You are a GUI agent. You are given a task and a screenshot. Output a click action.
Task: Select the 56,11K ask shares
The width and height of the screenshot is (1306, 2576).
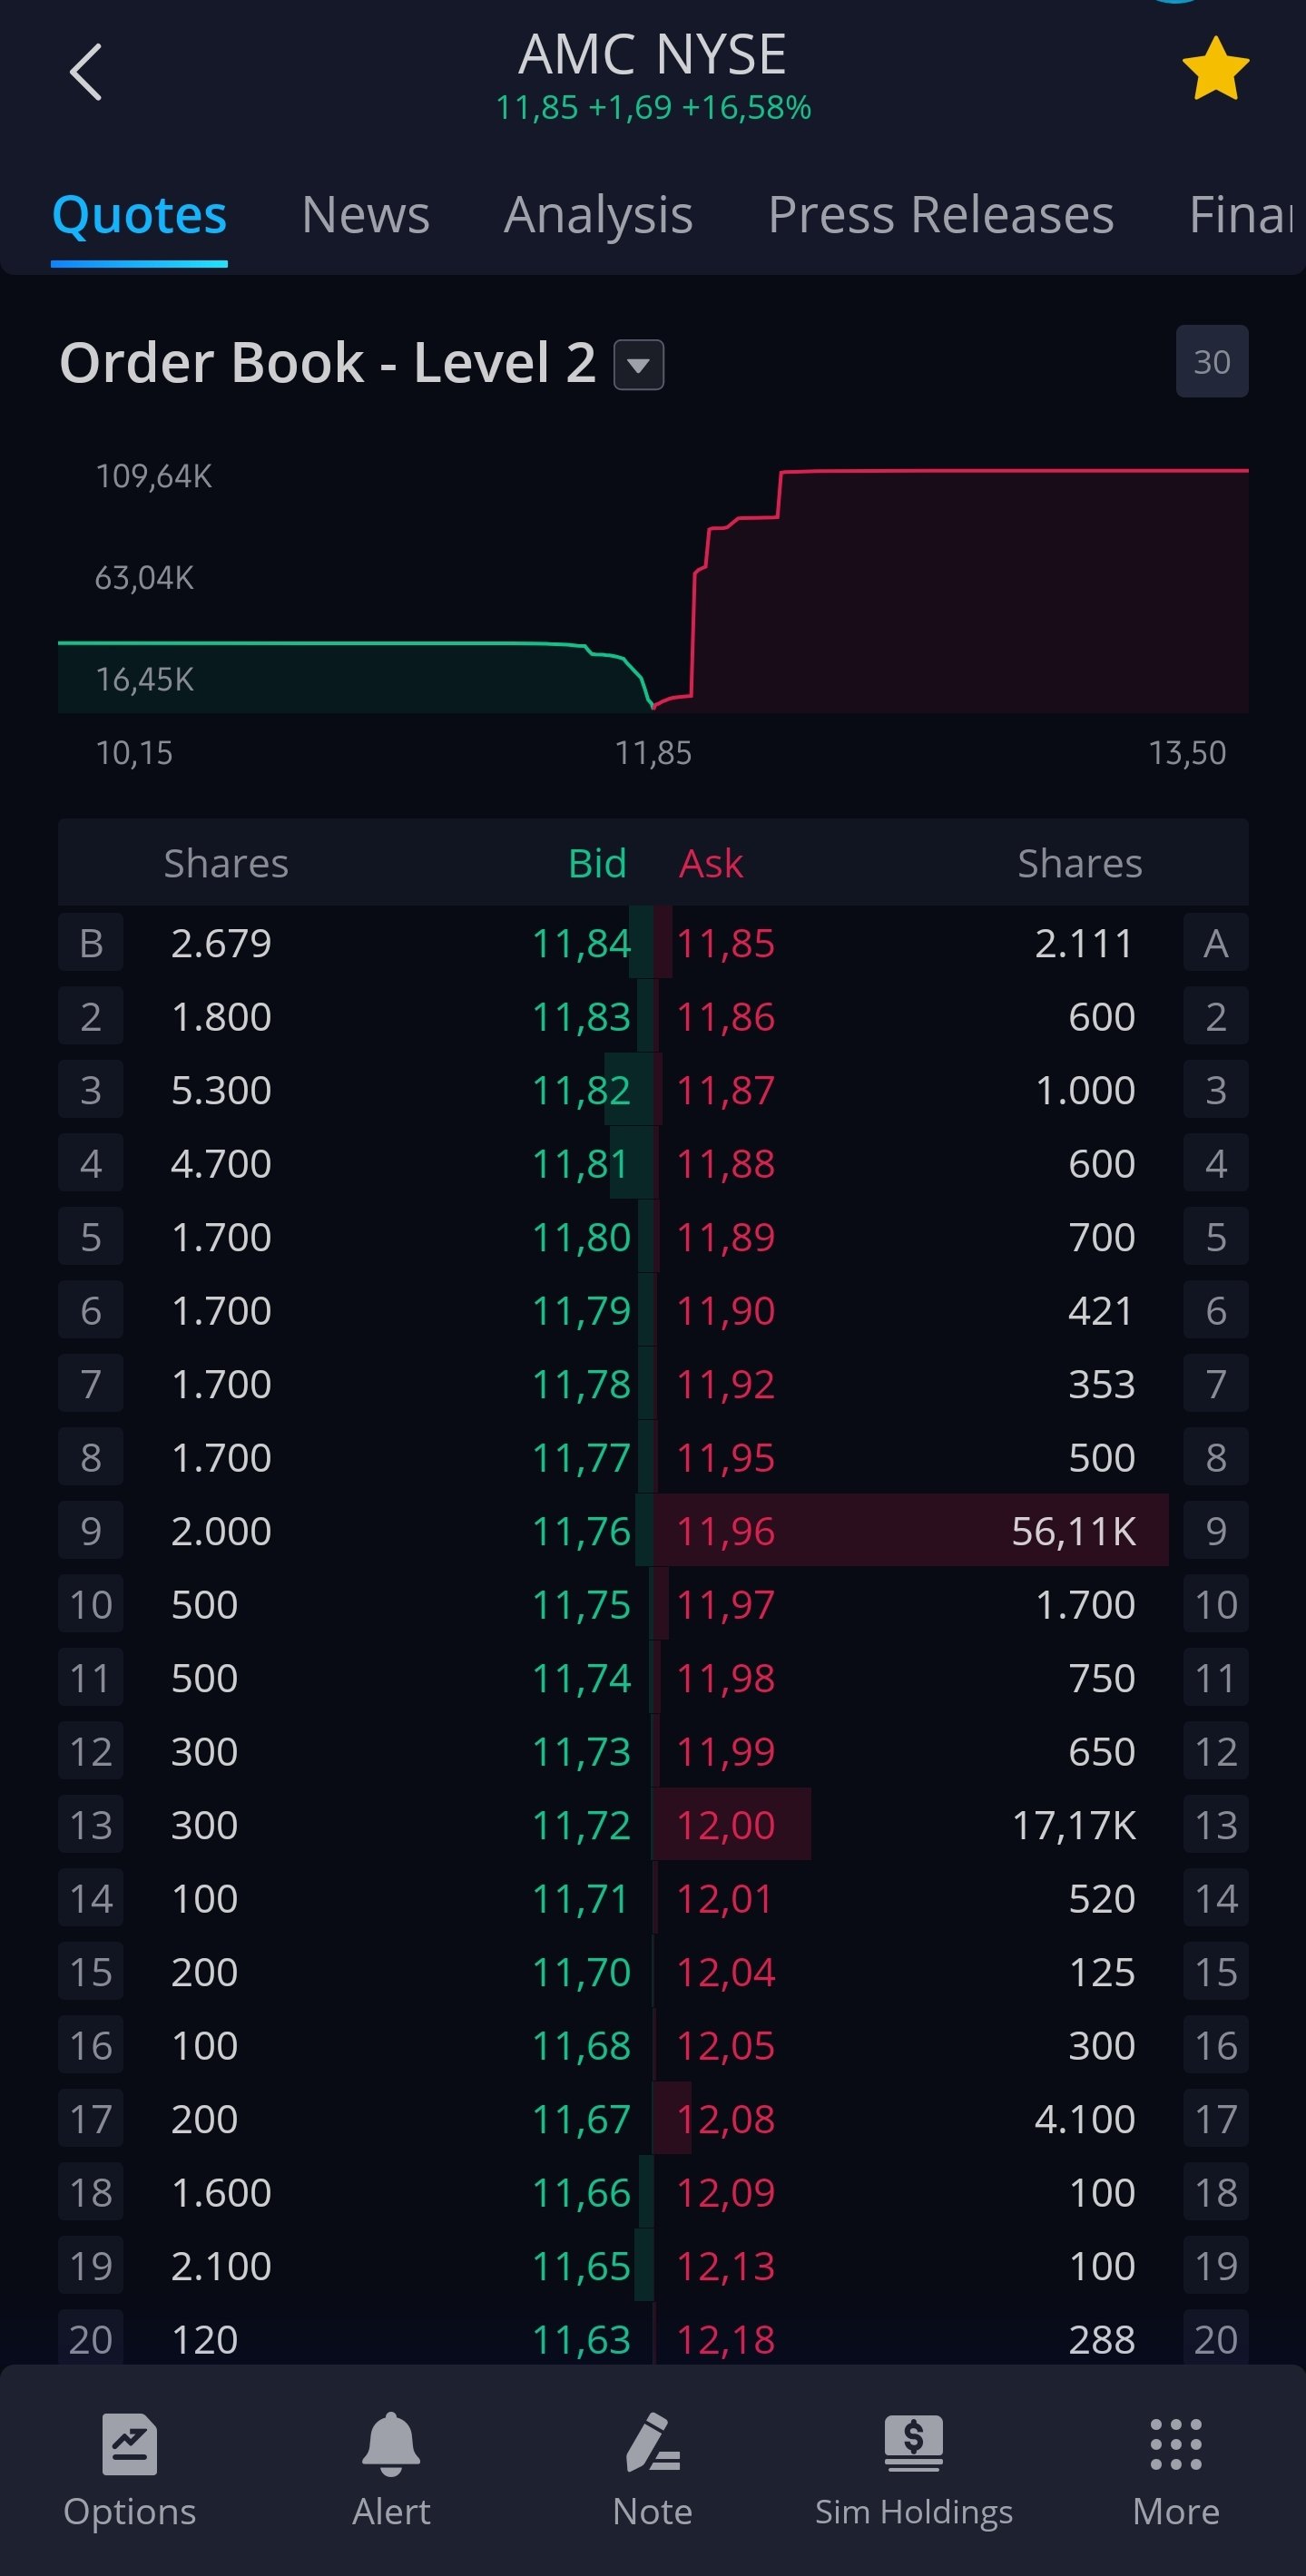click(x=1074, y=1531)
